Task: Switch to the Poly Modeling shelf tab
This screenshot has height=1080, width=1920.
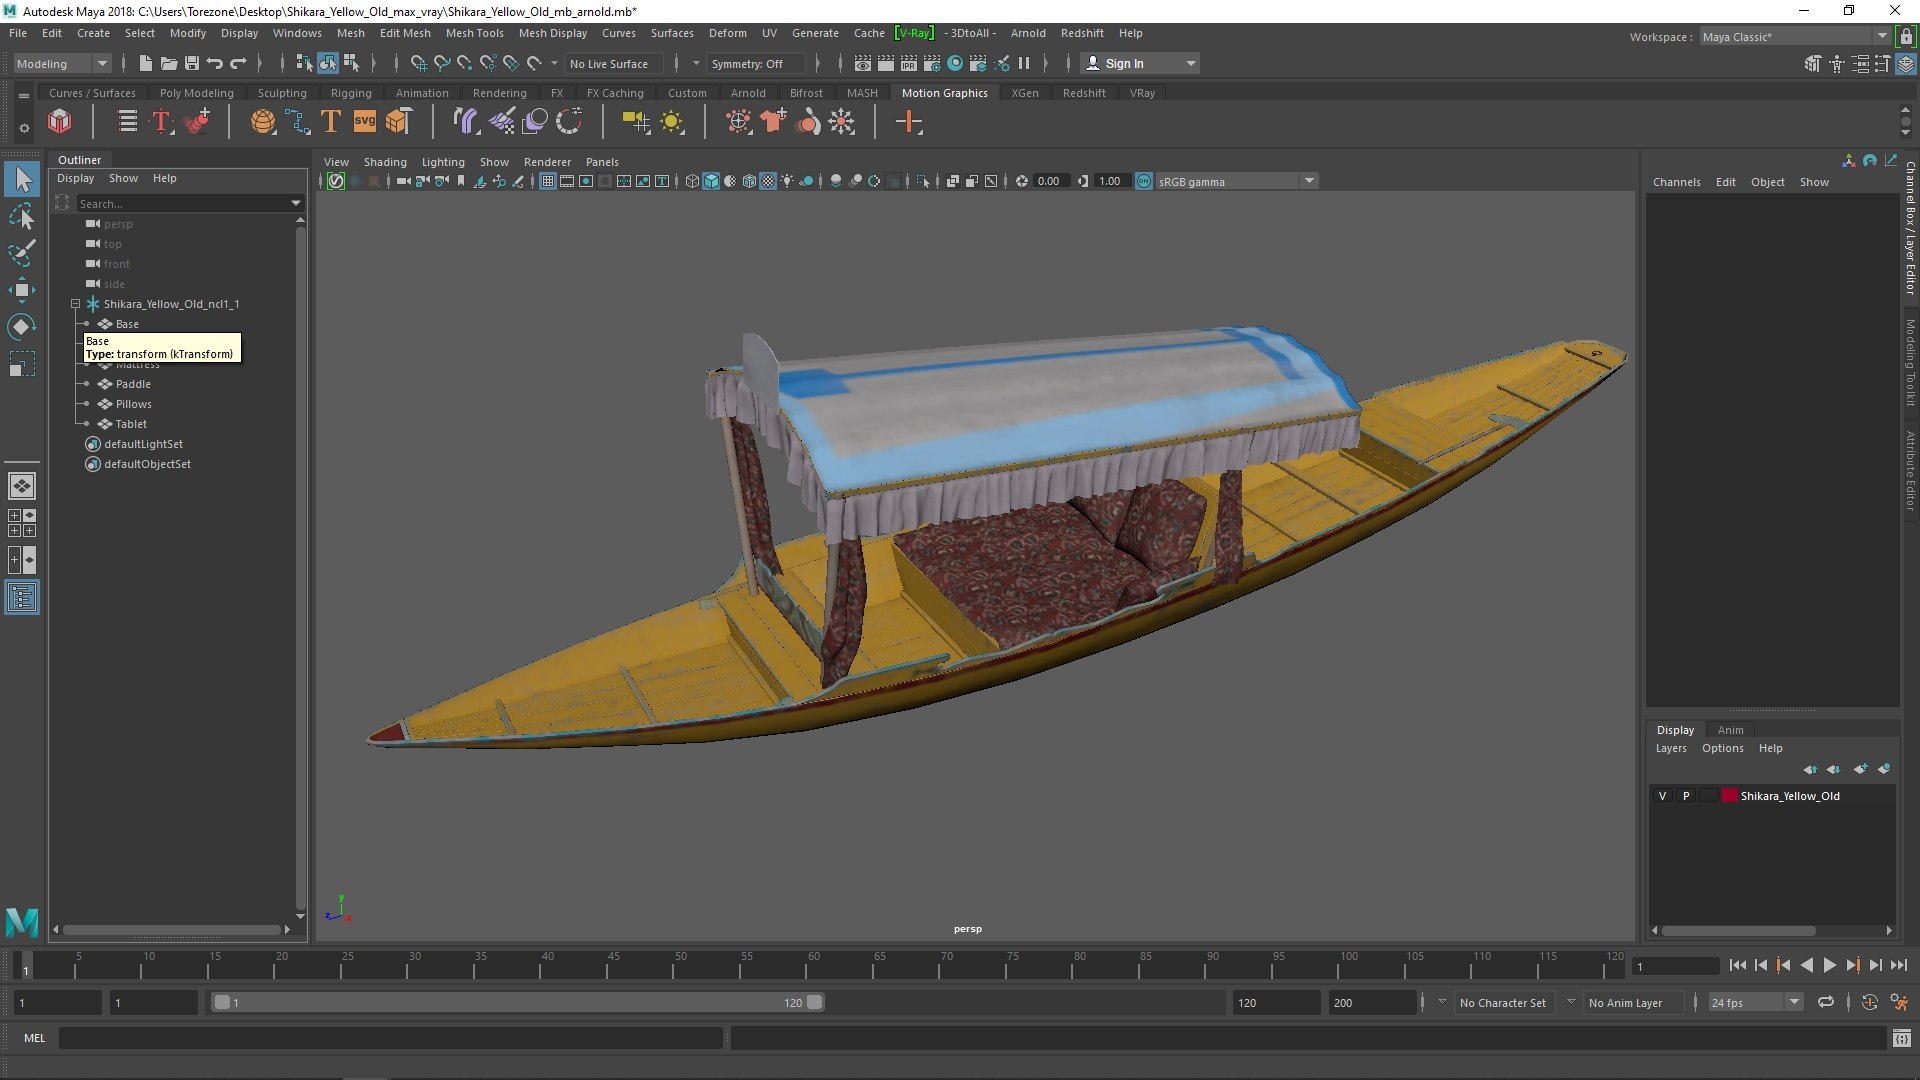Action: (x=196, y=93)
